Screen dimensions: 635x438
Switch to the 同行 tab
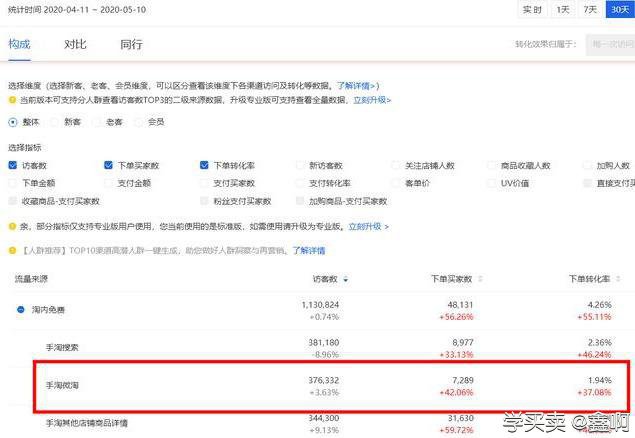(131, 44)
